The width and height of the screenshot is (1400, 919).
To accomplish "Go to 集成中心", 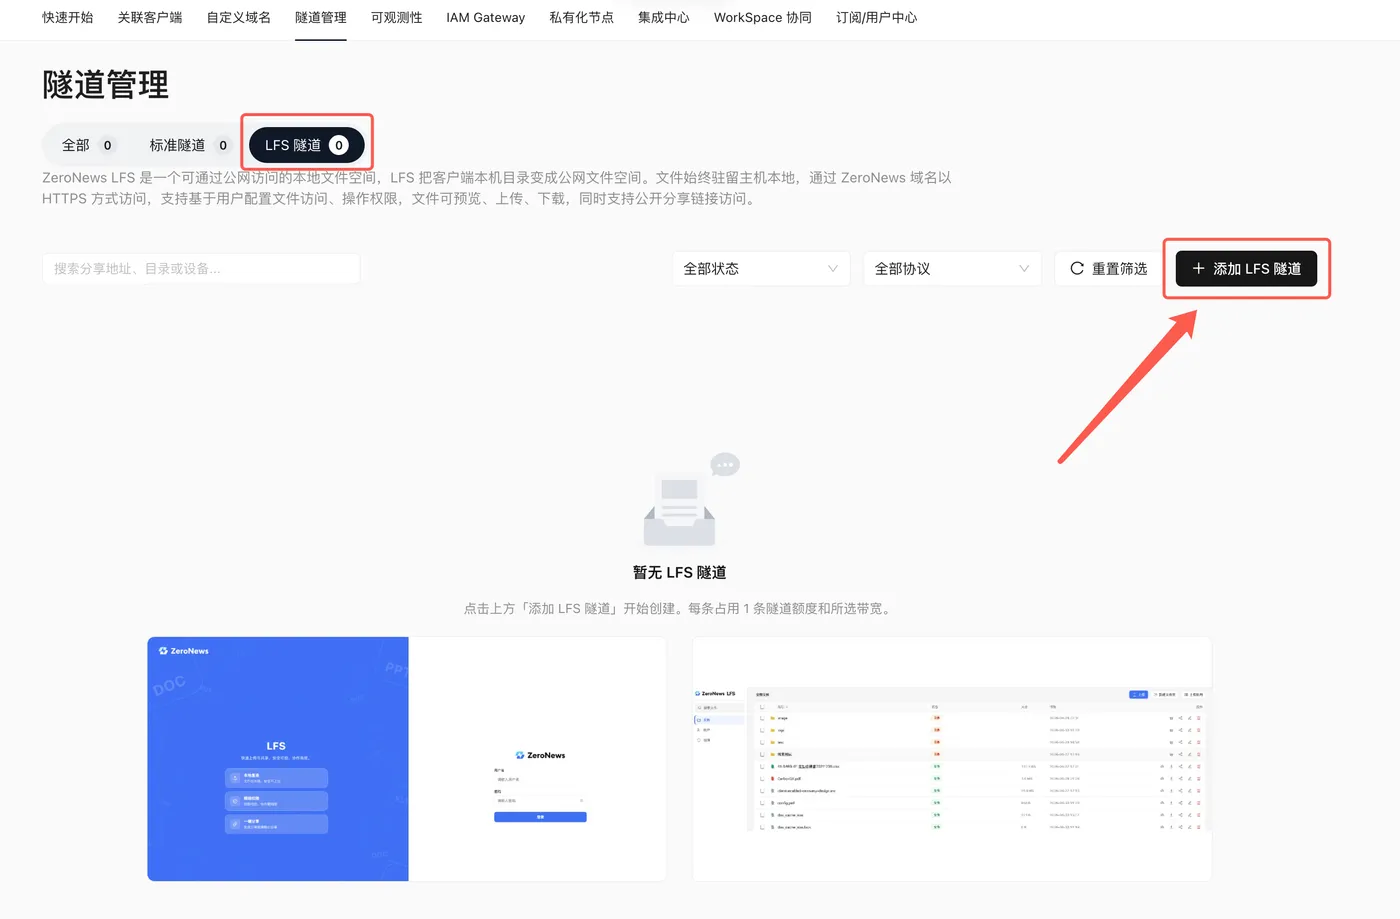I will (x=664, y=17).
